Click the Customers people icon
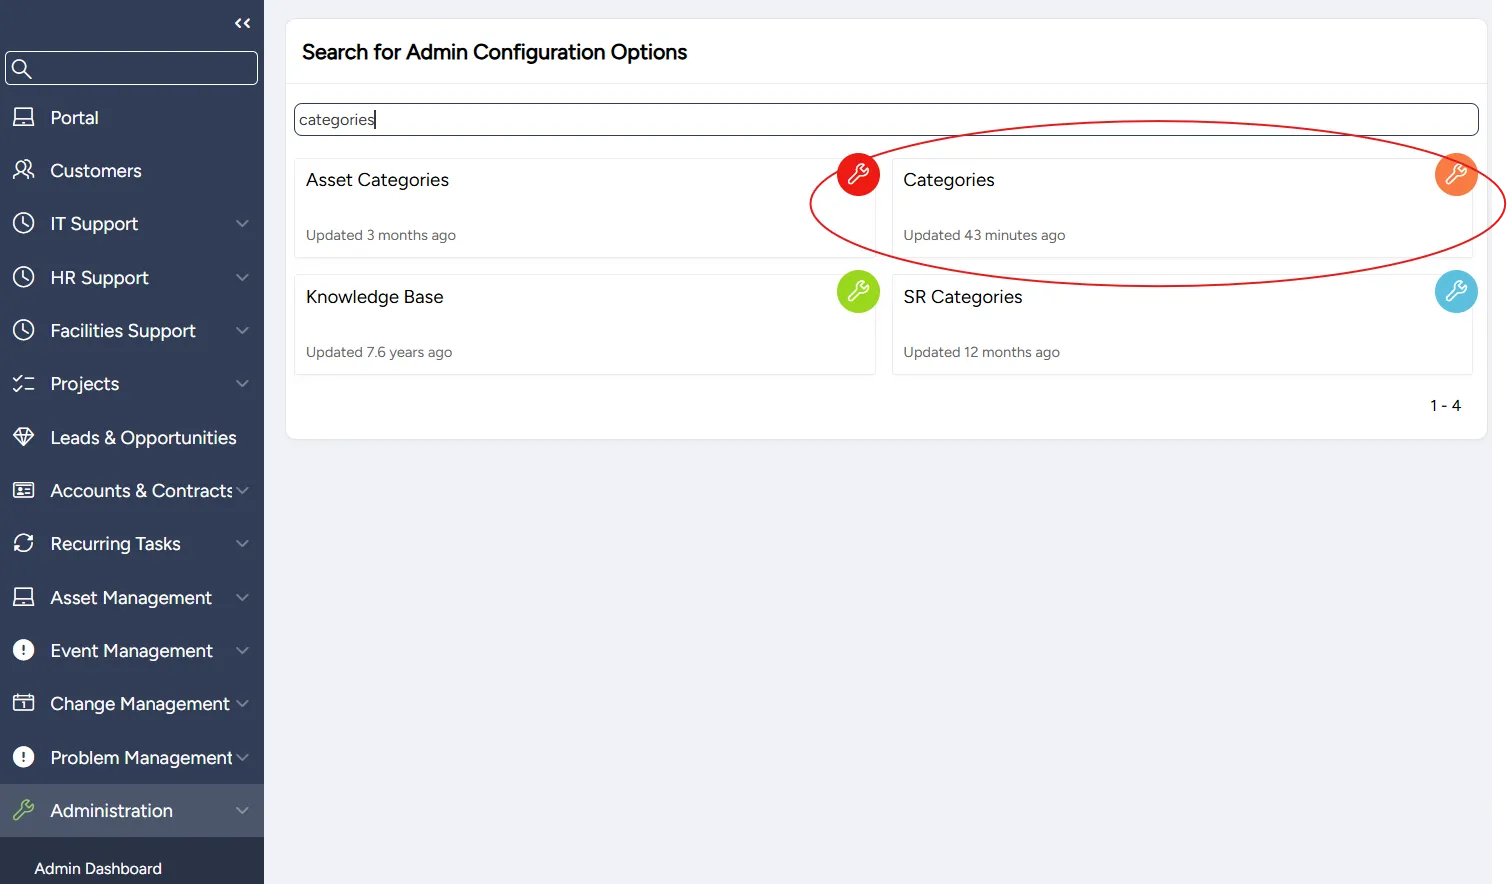Screen dimensions: 1507x884 click(24, 170)
